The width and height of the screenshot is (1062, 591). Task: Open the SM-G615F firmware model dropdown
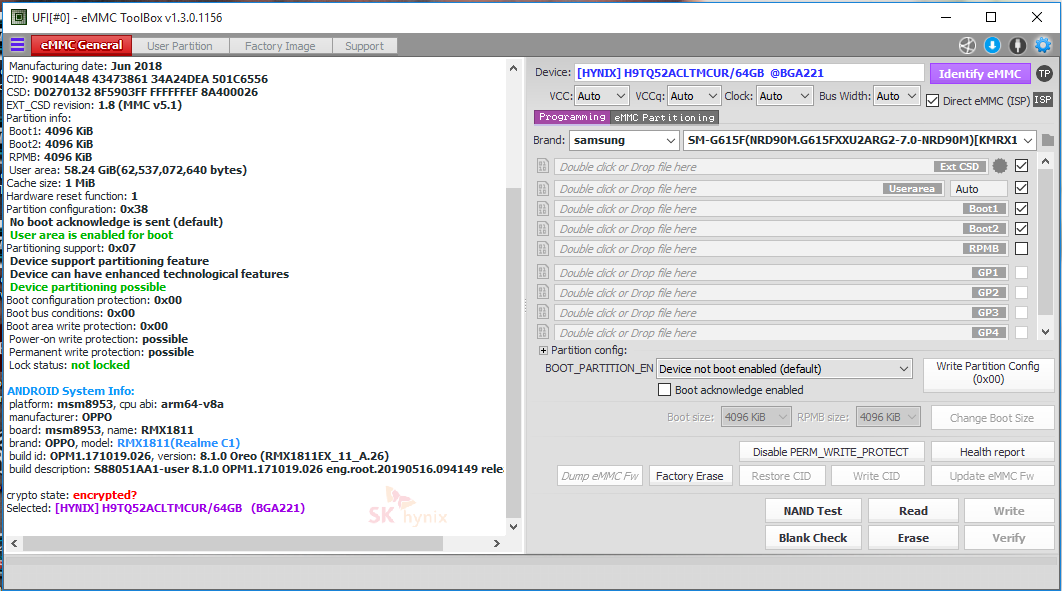click(x=859, y=140)
